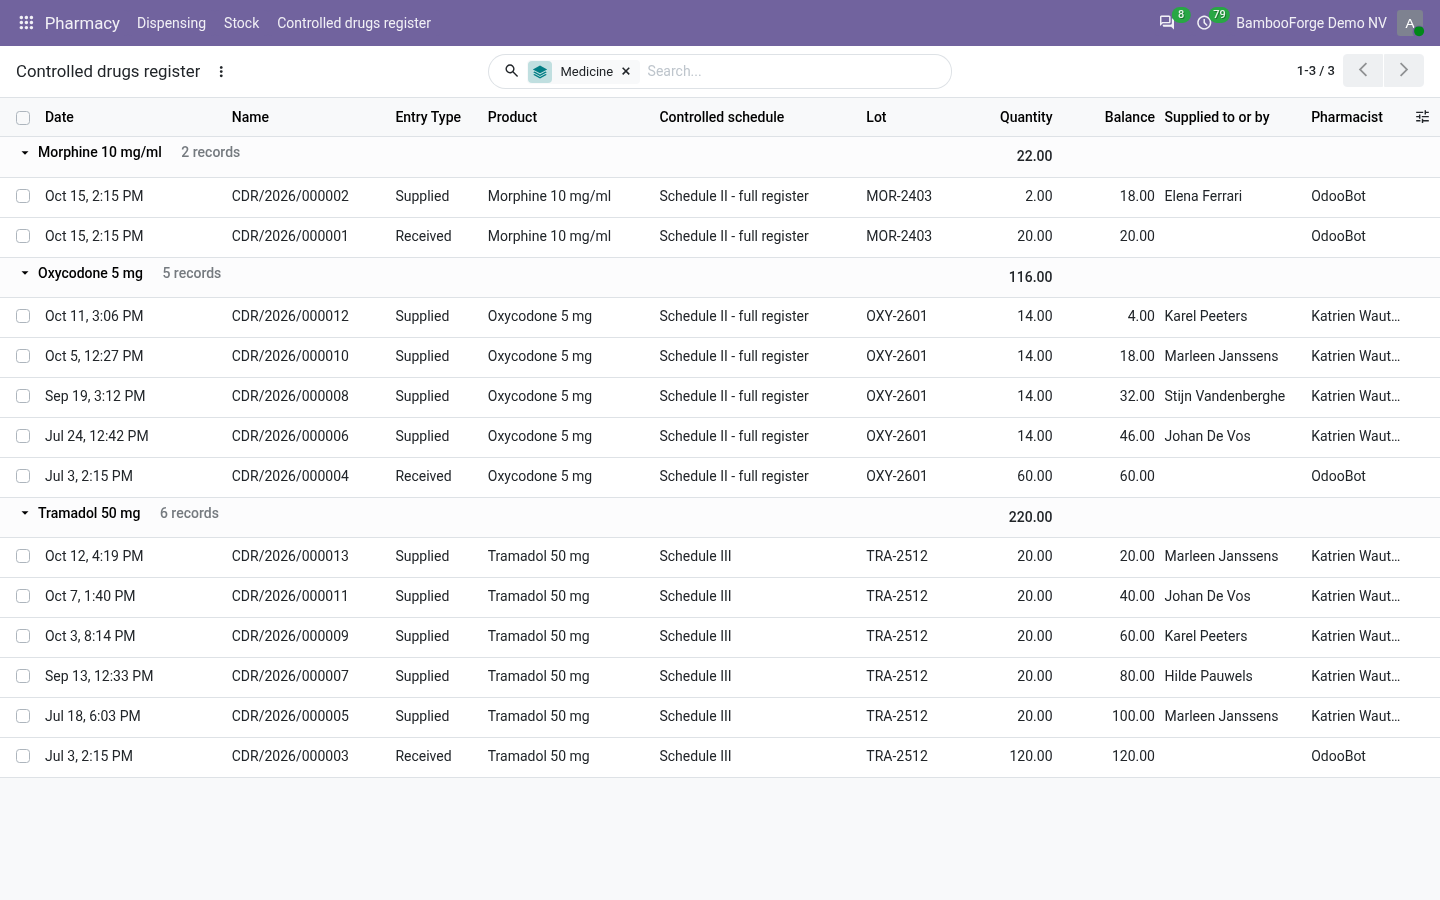The height and width of the screenshot is (900, 1440).
Task: Open the register actions kebab menu
Action: coord(221,72)
